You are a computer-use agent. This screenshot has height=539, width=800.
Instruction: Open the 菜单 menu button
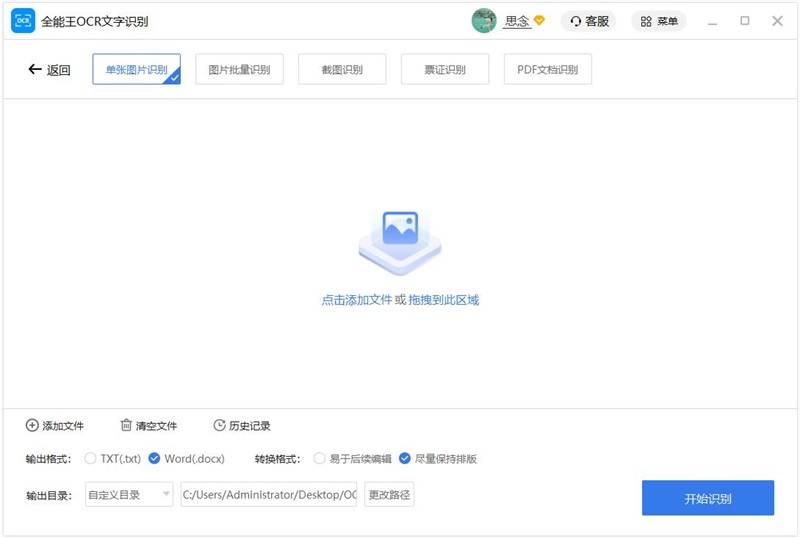click(659, 21)
